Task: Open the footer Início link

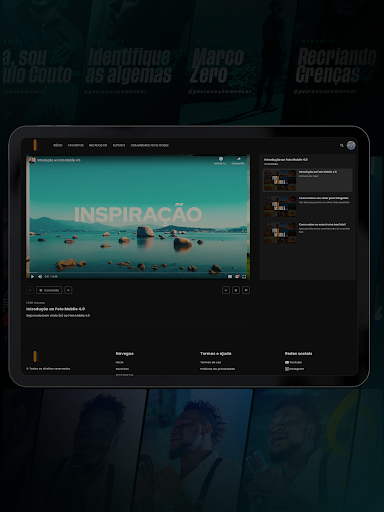Action: [120, 362]
